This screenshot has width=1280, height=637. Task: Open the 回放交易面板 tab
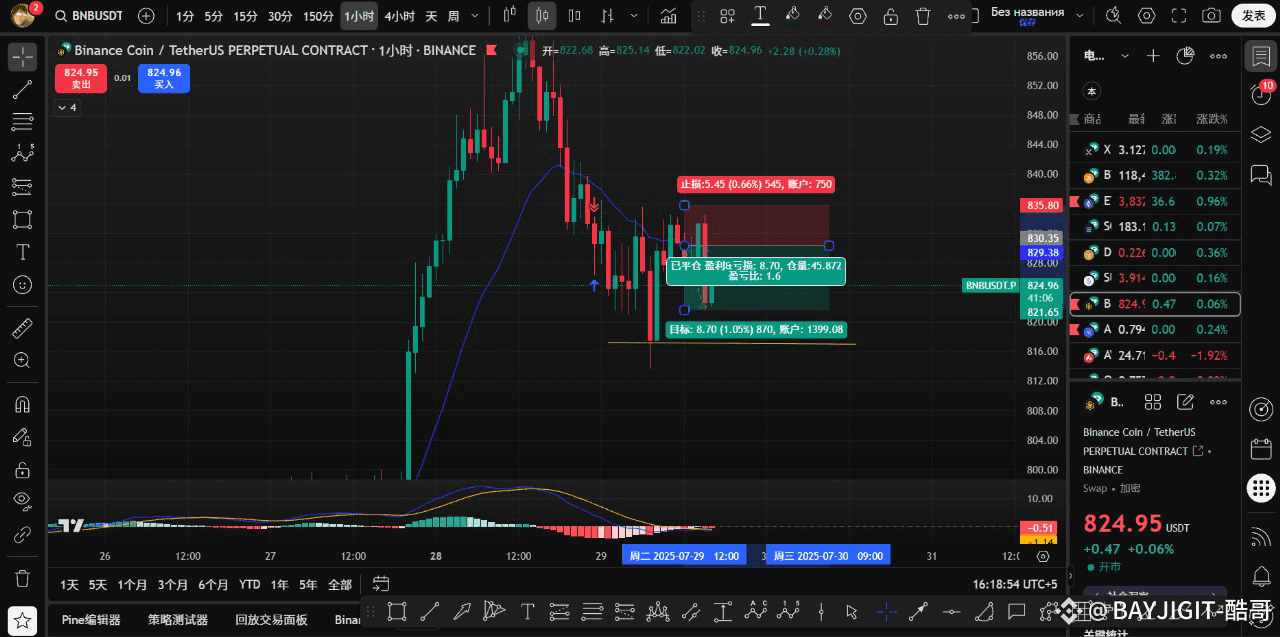pyautogui.click(x=271, y=620)
